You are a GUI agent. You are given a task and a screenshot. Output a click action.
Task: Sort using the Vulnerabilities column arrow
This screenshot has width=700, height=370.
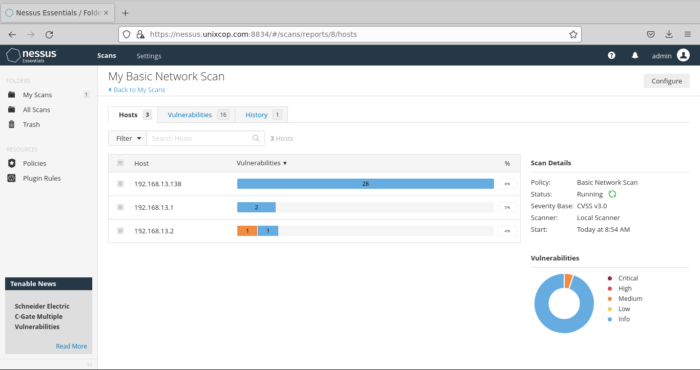click(285, 163)
